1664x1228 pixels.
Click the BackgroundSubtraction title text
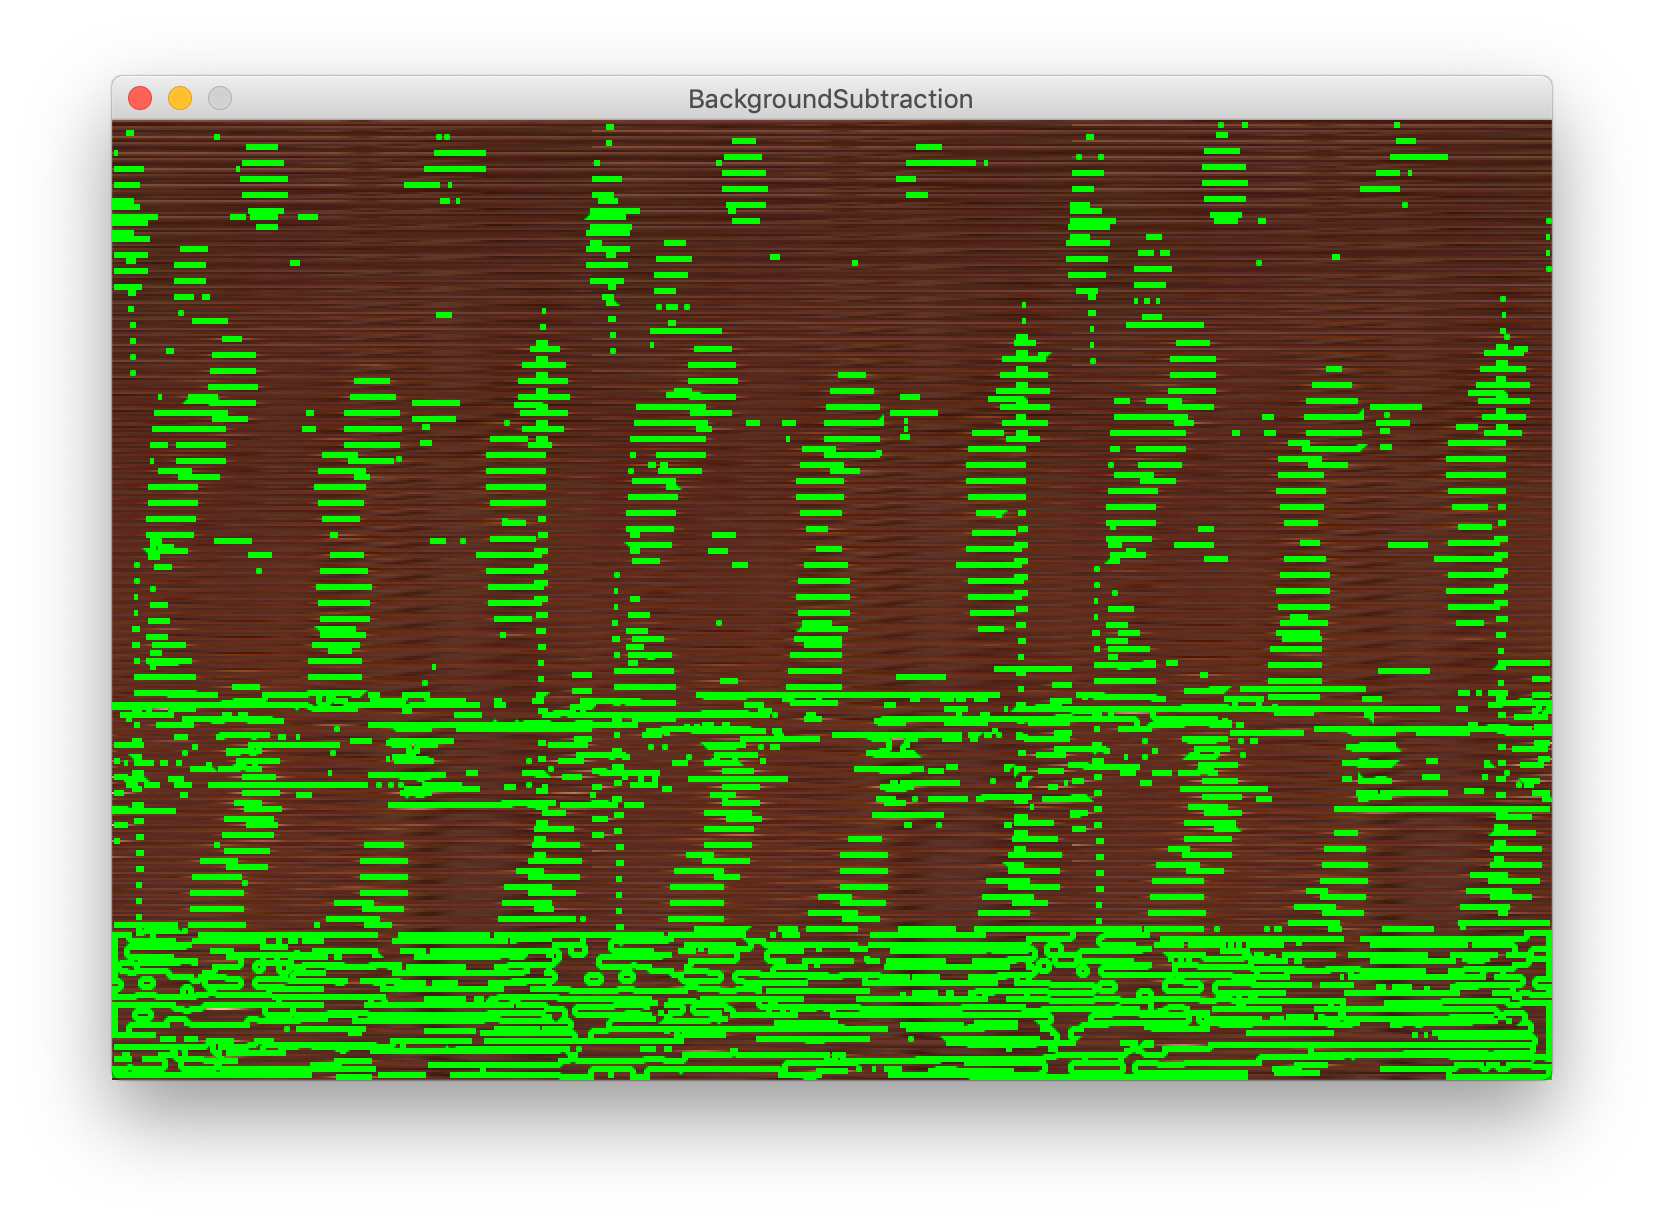(x=830, y=99)
